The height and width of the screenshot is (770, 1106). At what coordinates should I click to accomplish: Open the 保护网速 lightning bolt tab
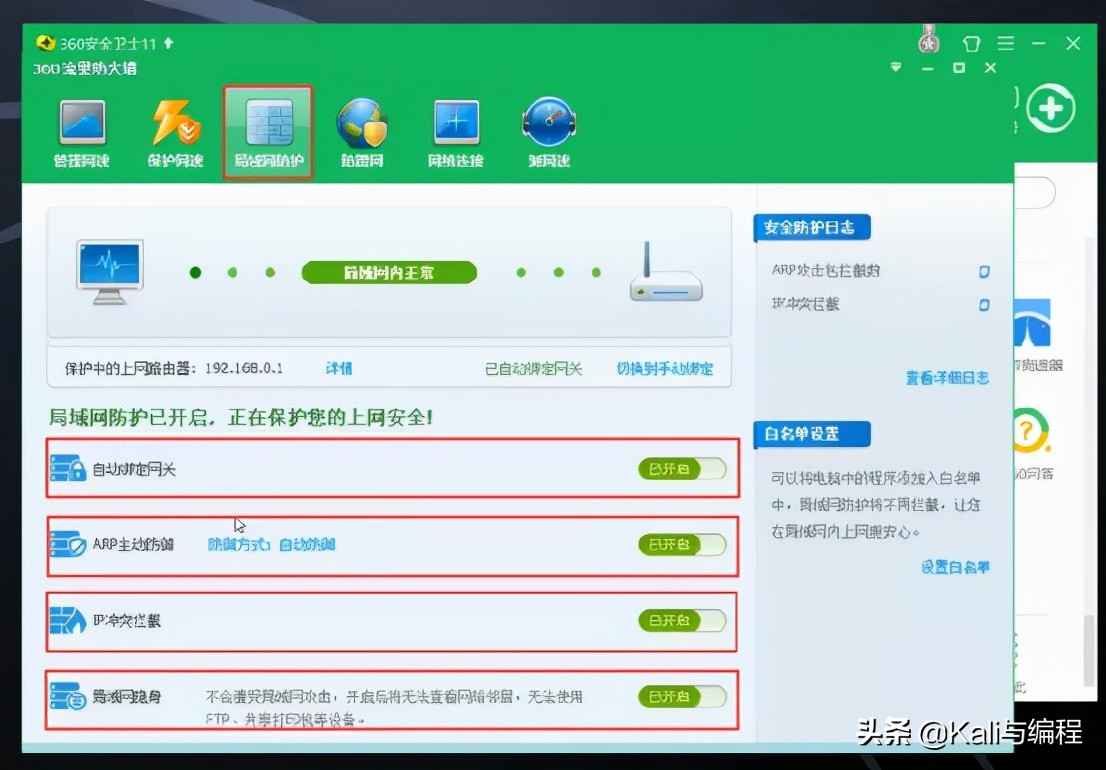tap(175, 134)
